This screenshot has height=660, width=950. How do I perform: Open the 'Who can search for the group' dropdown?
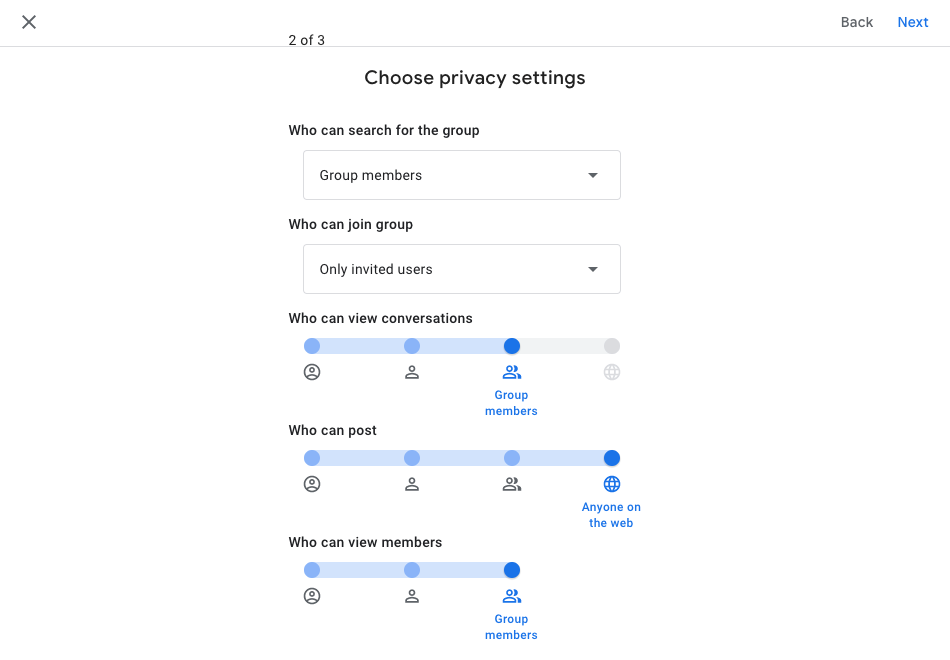coord(461,175)
